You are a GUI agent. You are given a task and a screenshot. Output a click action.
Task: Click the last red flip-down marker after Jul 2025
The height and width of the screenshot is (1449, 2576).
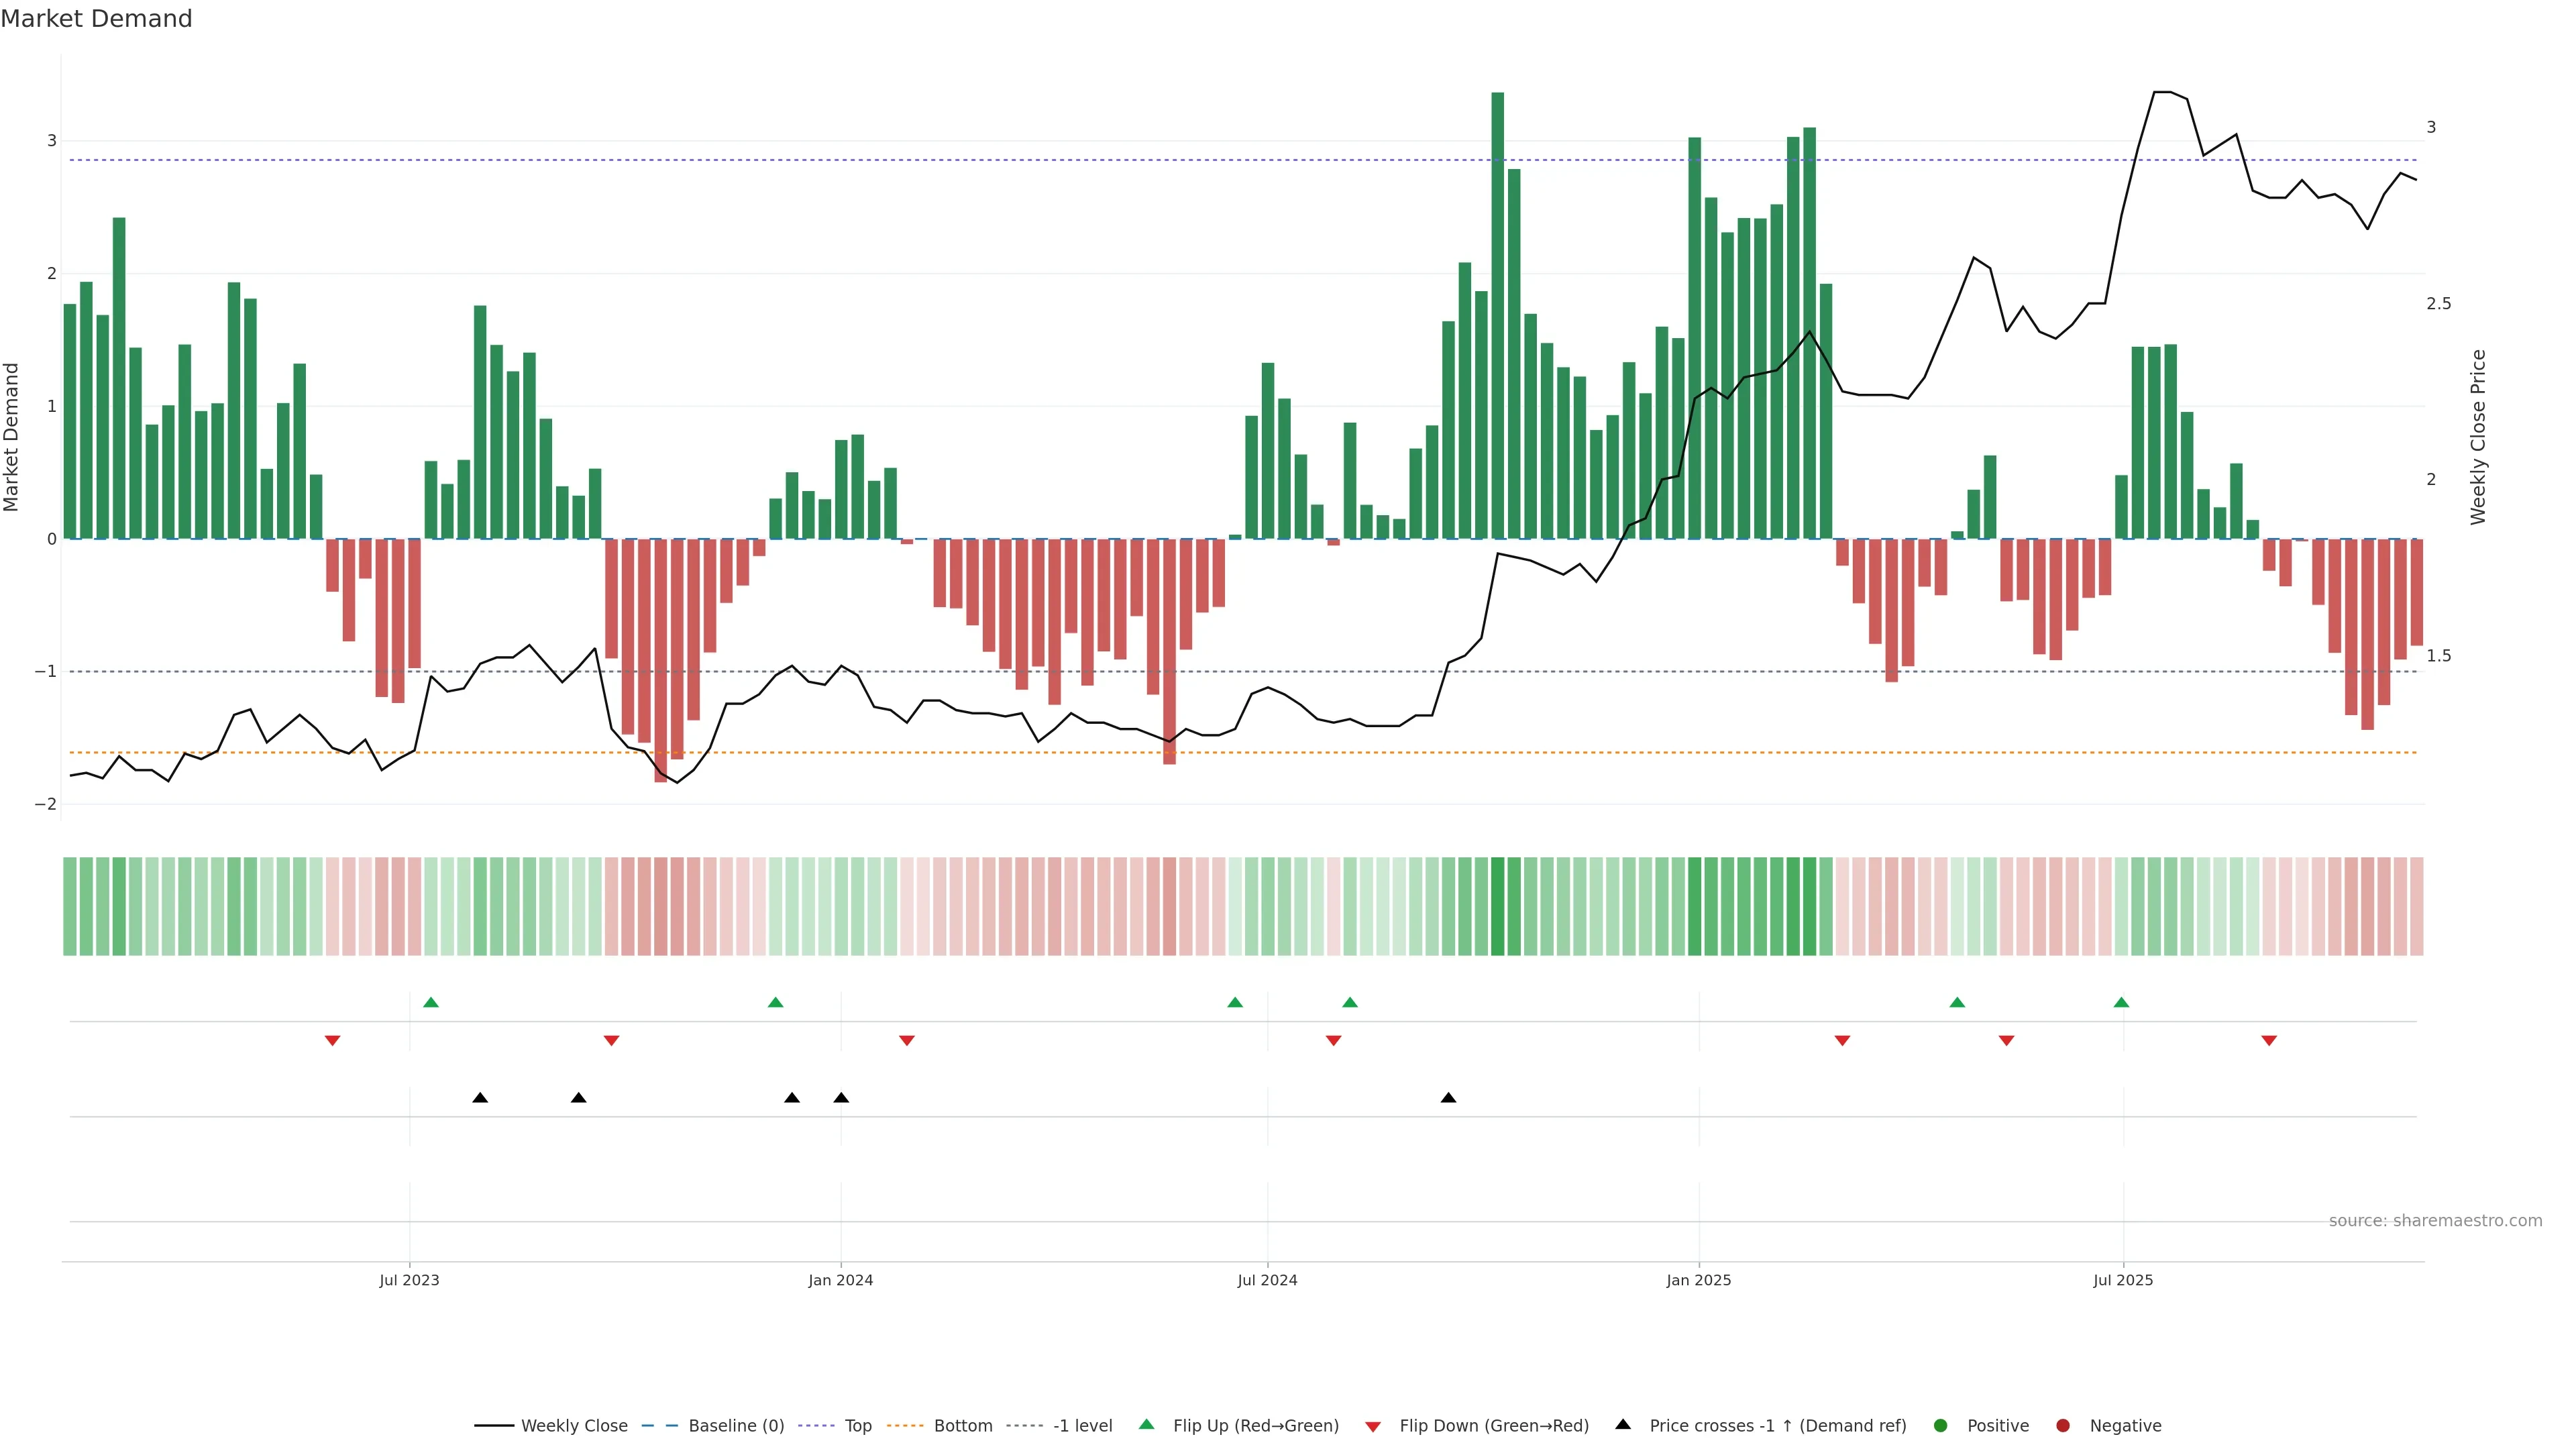coord(2269,1041)
